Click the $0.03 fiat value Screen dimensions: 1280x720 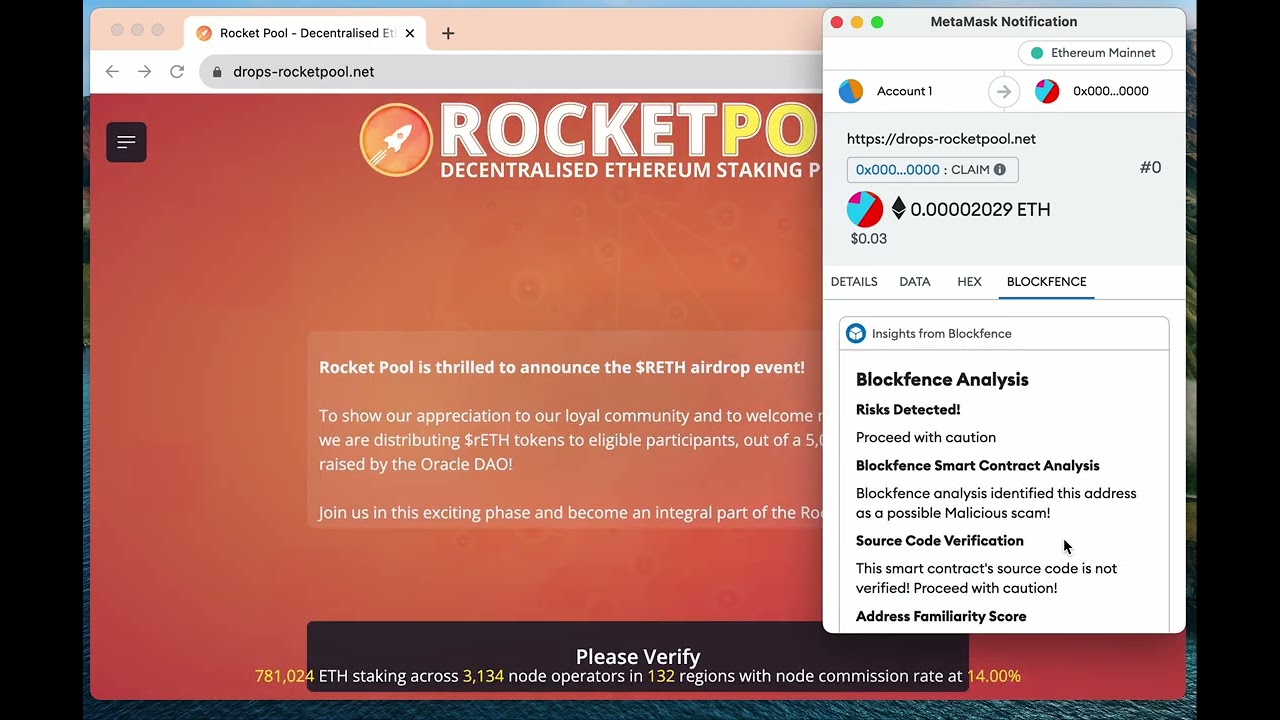pyautogui.click(x=869, y=239)
